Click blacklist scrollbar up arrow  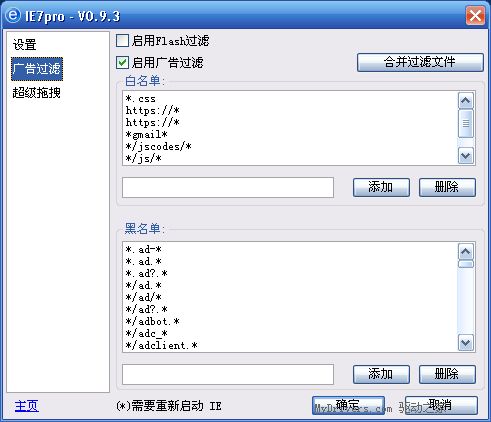pos(466,252)
